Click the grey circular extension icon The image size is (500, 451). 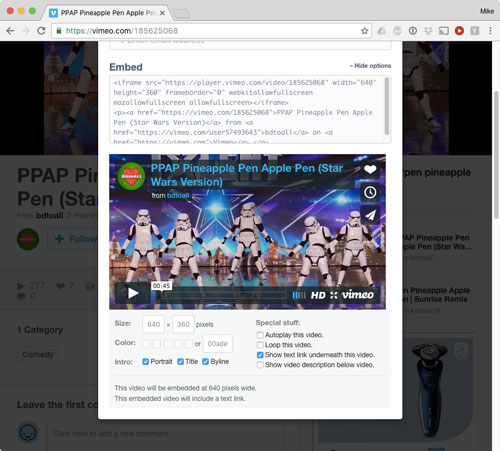pos(397,31)
